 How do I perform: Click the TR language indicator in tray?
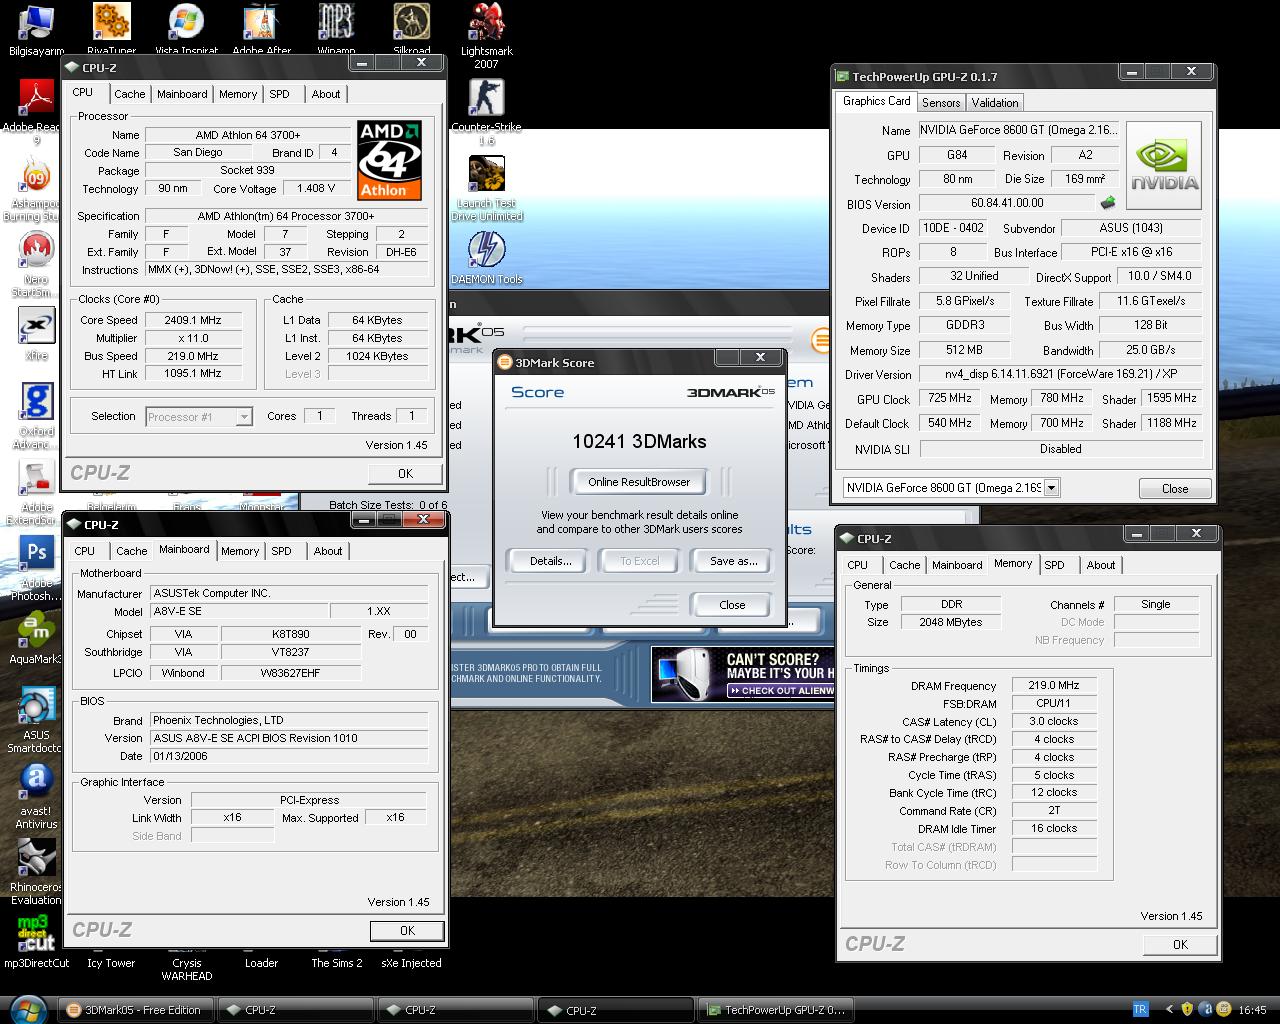point(1141,1010)
